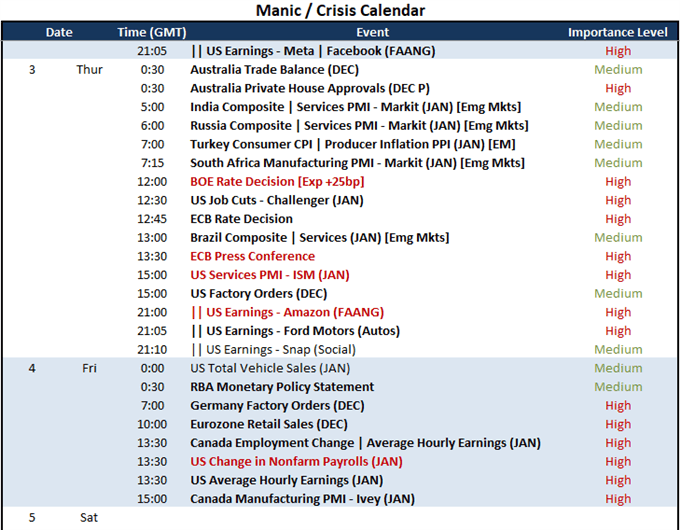
Task: Click 'Medium' importance for Turkey Consumer CPI
Action: [x=618, y=144]
